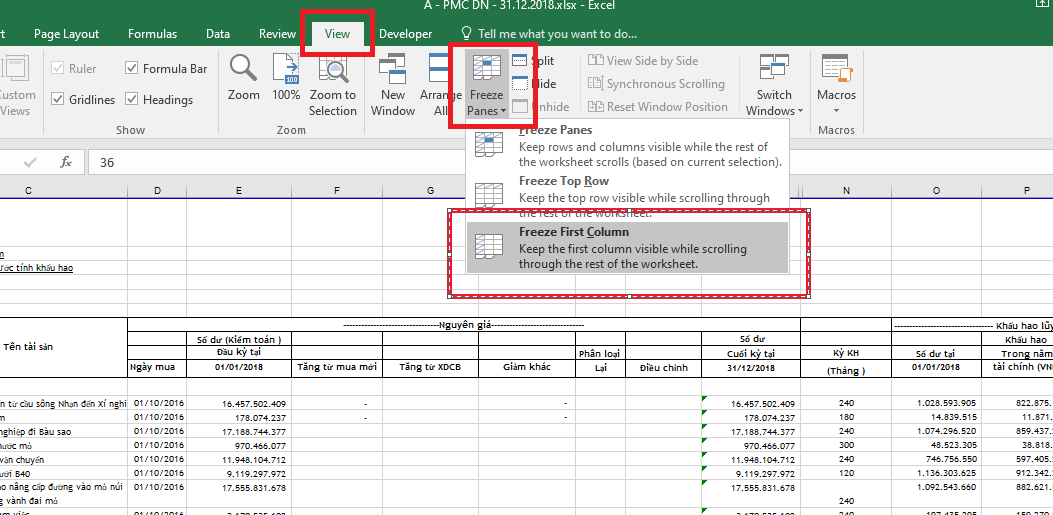Toggle the Formula Bar checkbox
Viewport: 1053px width, 515px height.
(x=133, y=69)
